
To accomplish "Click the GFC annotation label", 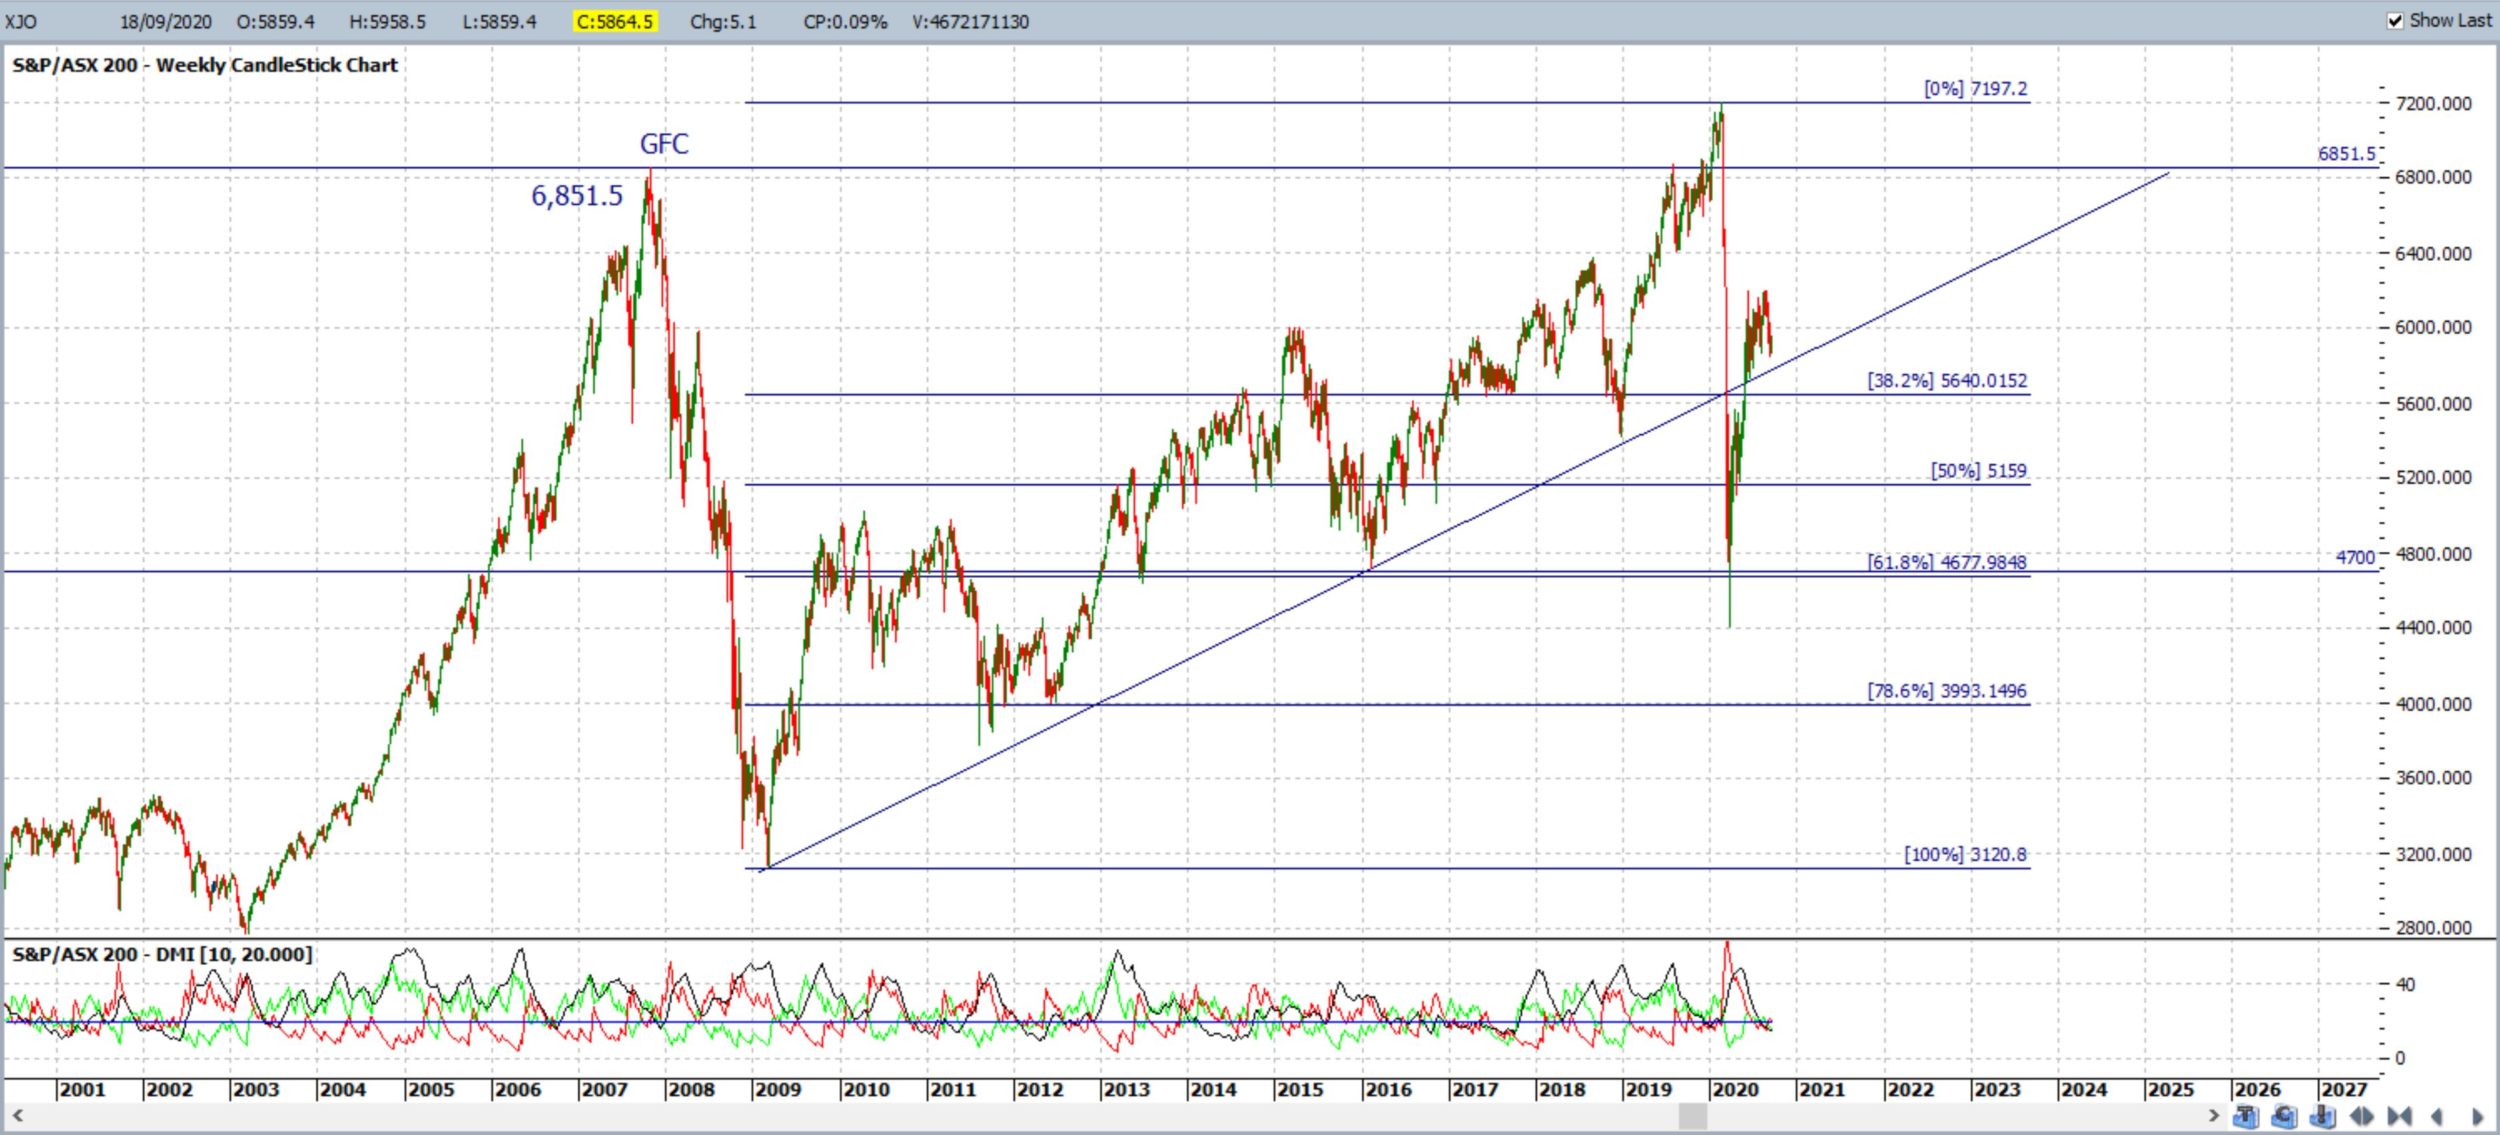I will tap(664, 144).
